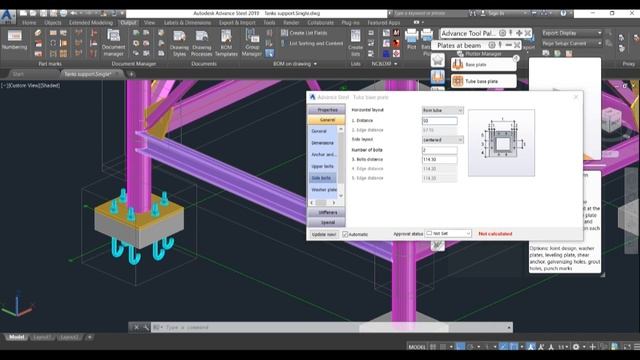Open the Group Manager
640x360 pixels.
[252, 43]
